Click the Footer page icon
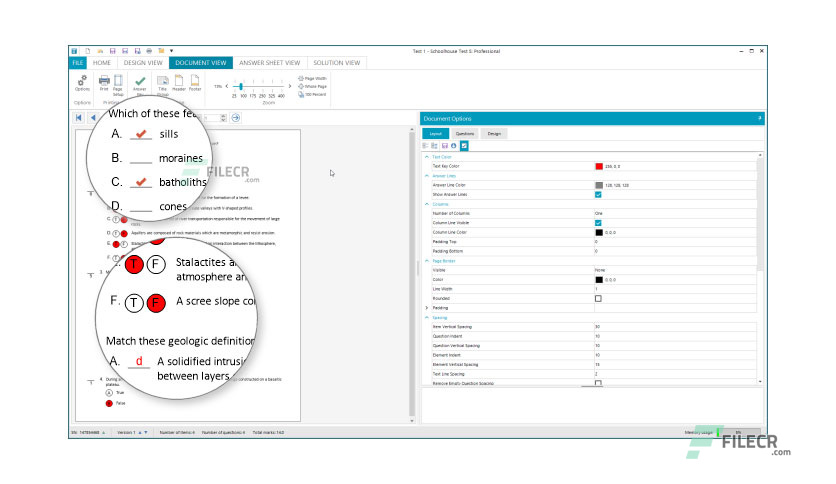The height and width of the screenshot is (484, 836). point(195,80)
